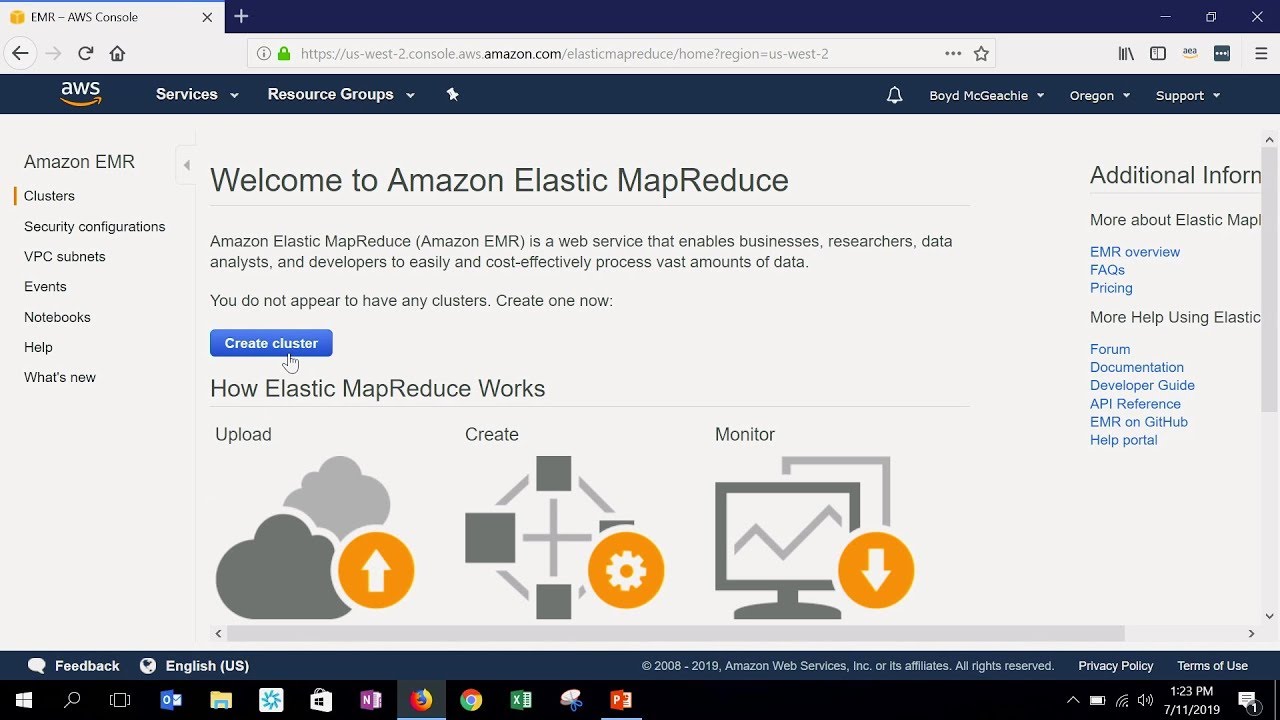Reload the page with the refresh icon
The height and width of the screenshot is (720, 1280).
click(x=86, y=53)
